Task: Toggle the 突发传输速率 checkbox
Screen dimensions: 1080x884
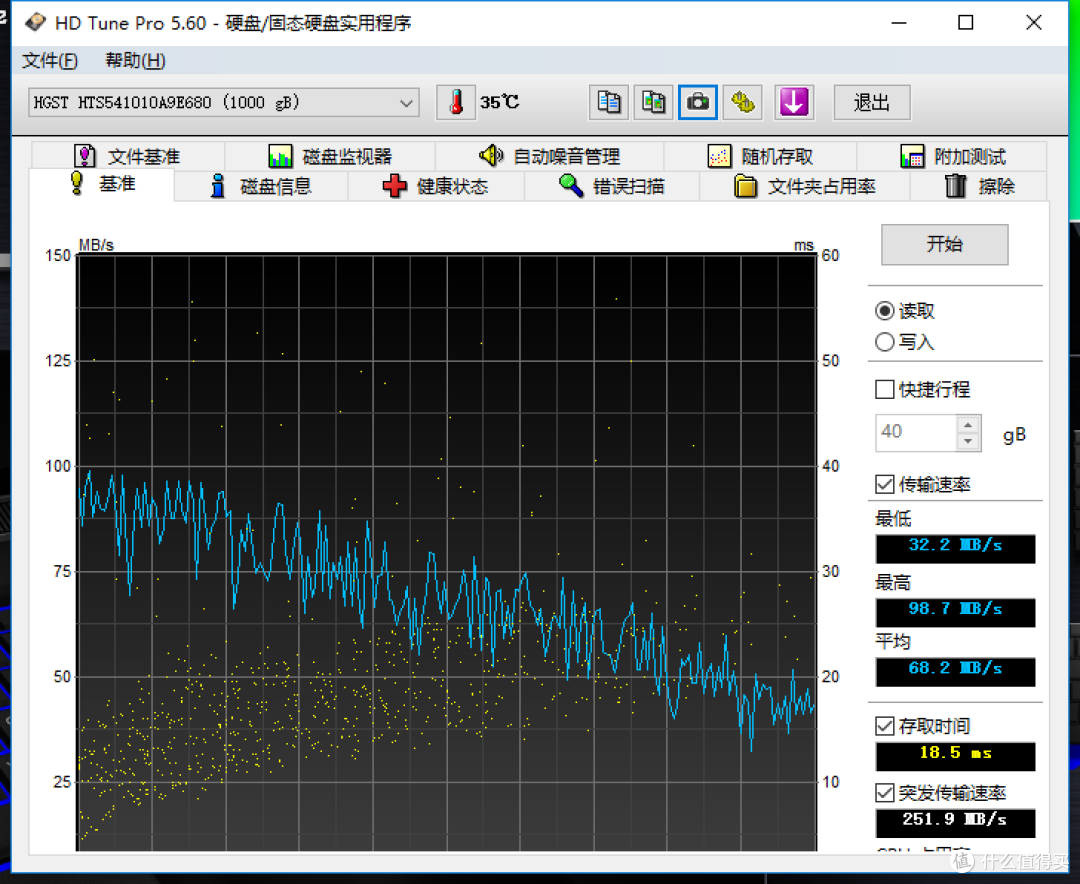Action: click(x=884, y=792)
